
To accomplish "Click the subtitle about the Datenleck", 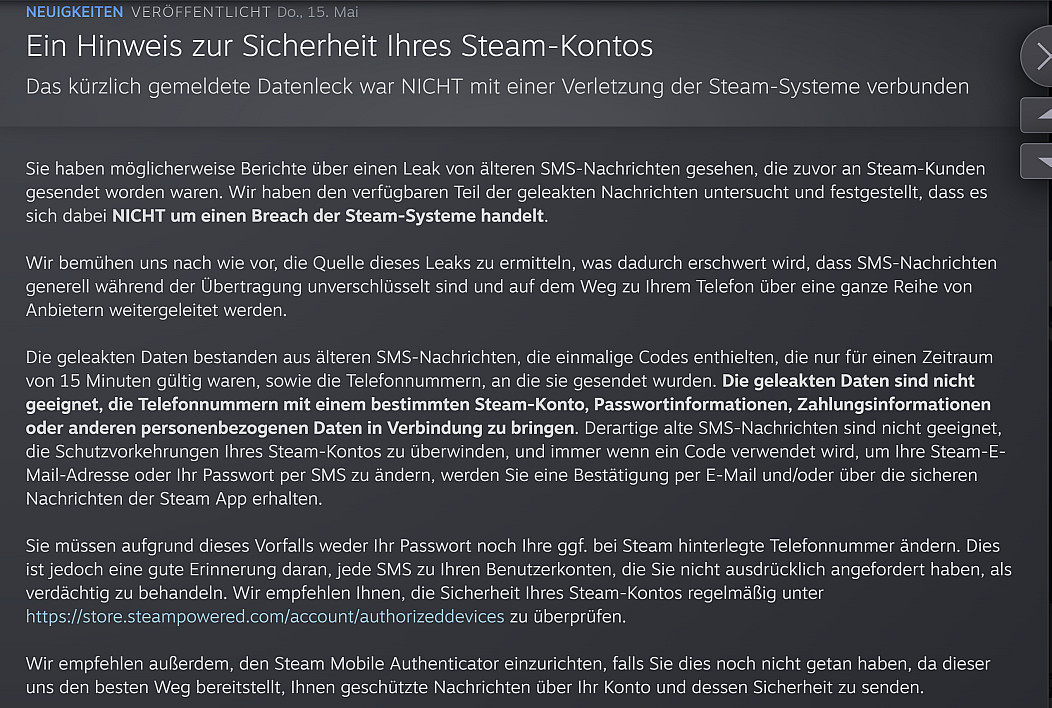I will (497, 86).
